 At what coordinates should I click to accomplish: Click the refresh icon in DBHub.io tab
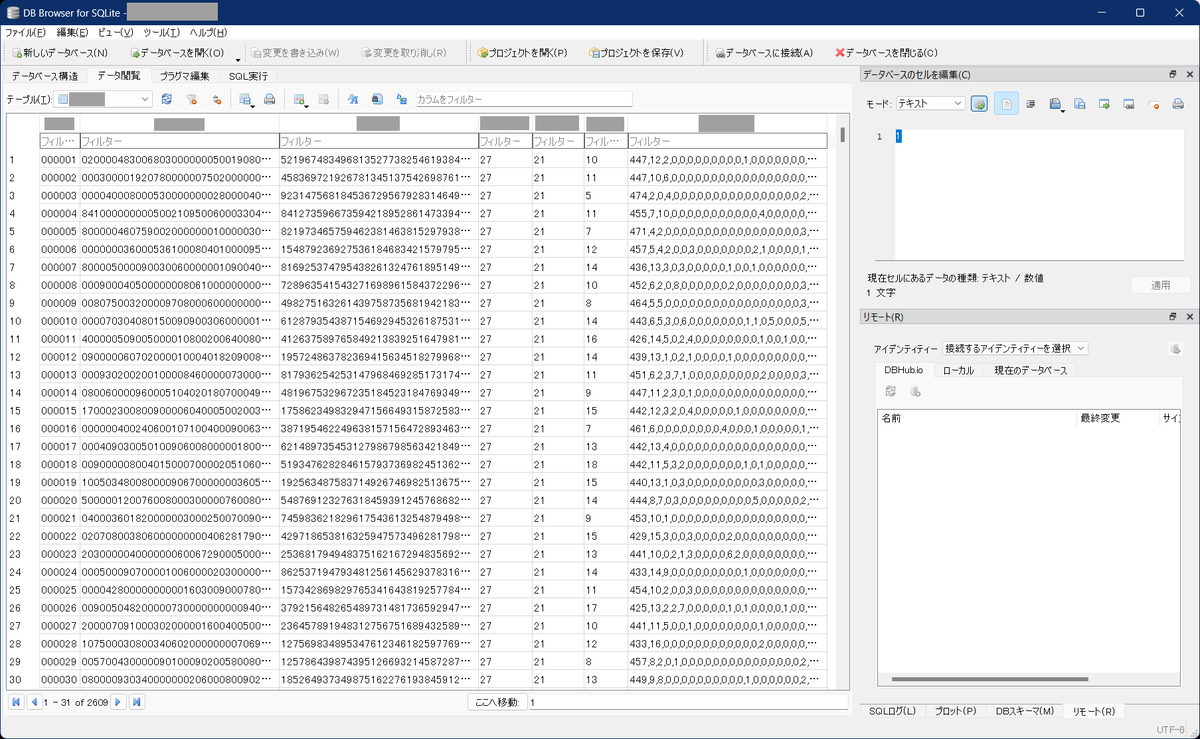[x=890, y=391]
